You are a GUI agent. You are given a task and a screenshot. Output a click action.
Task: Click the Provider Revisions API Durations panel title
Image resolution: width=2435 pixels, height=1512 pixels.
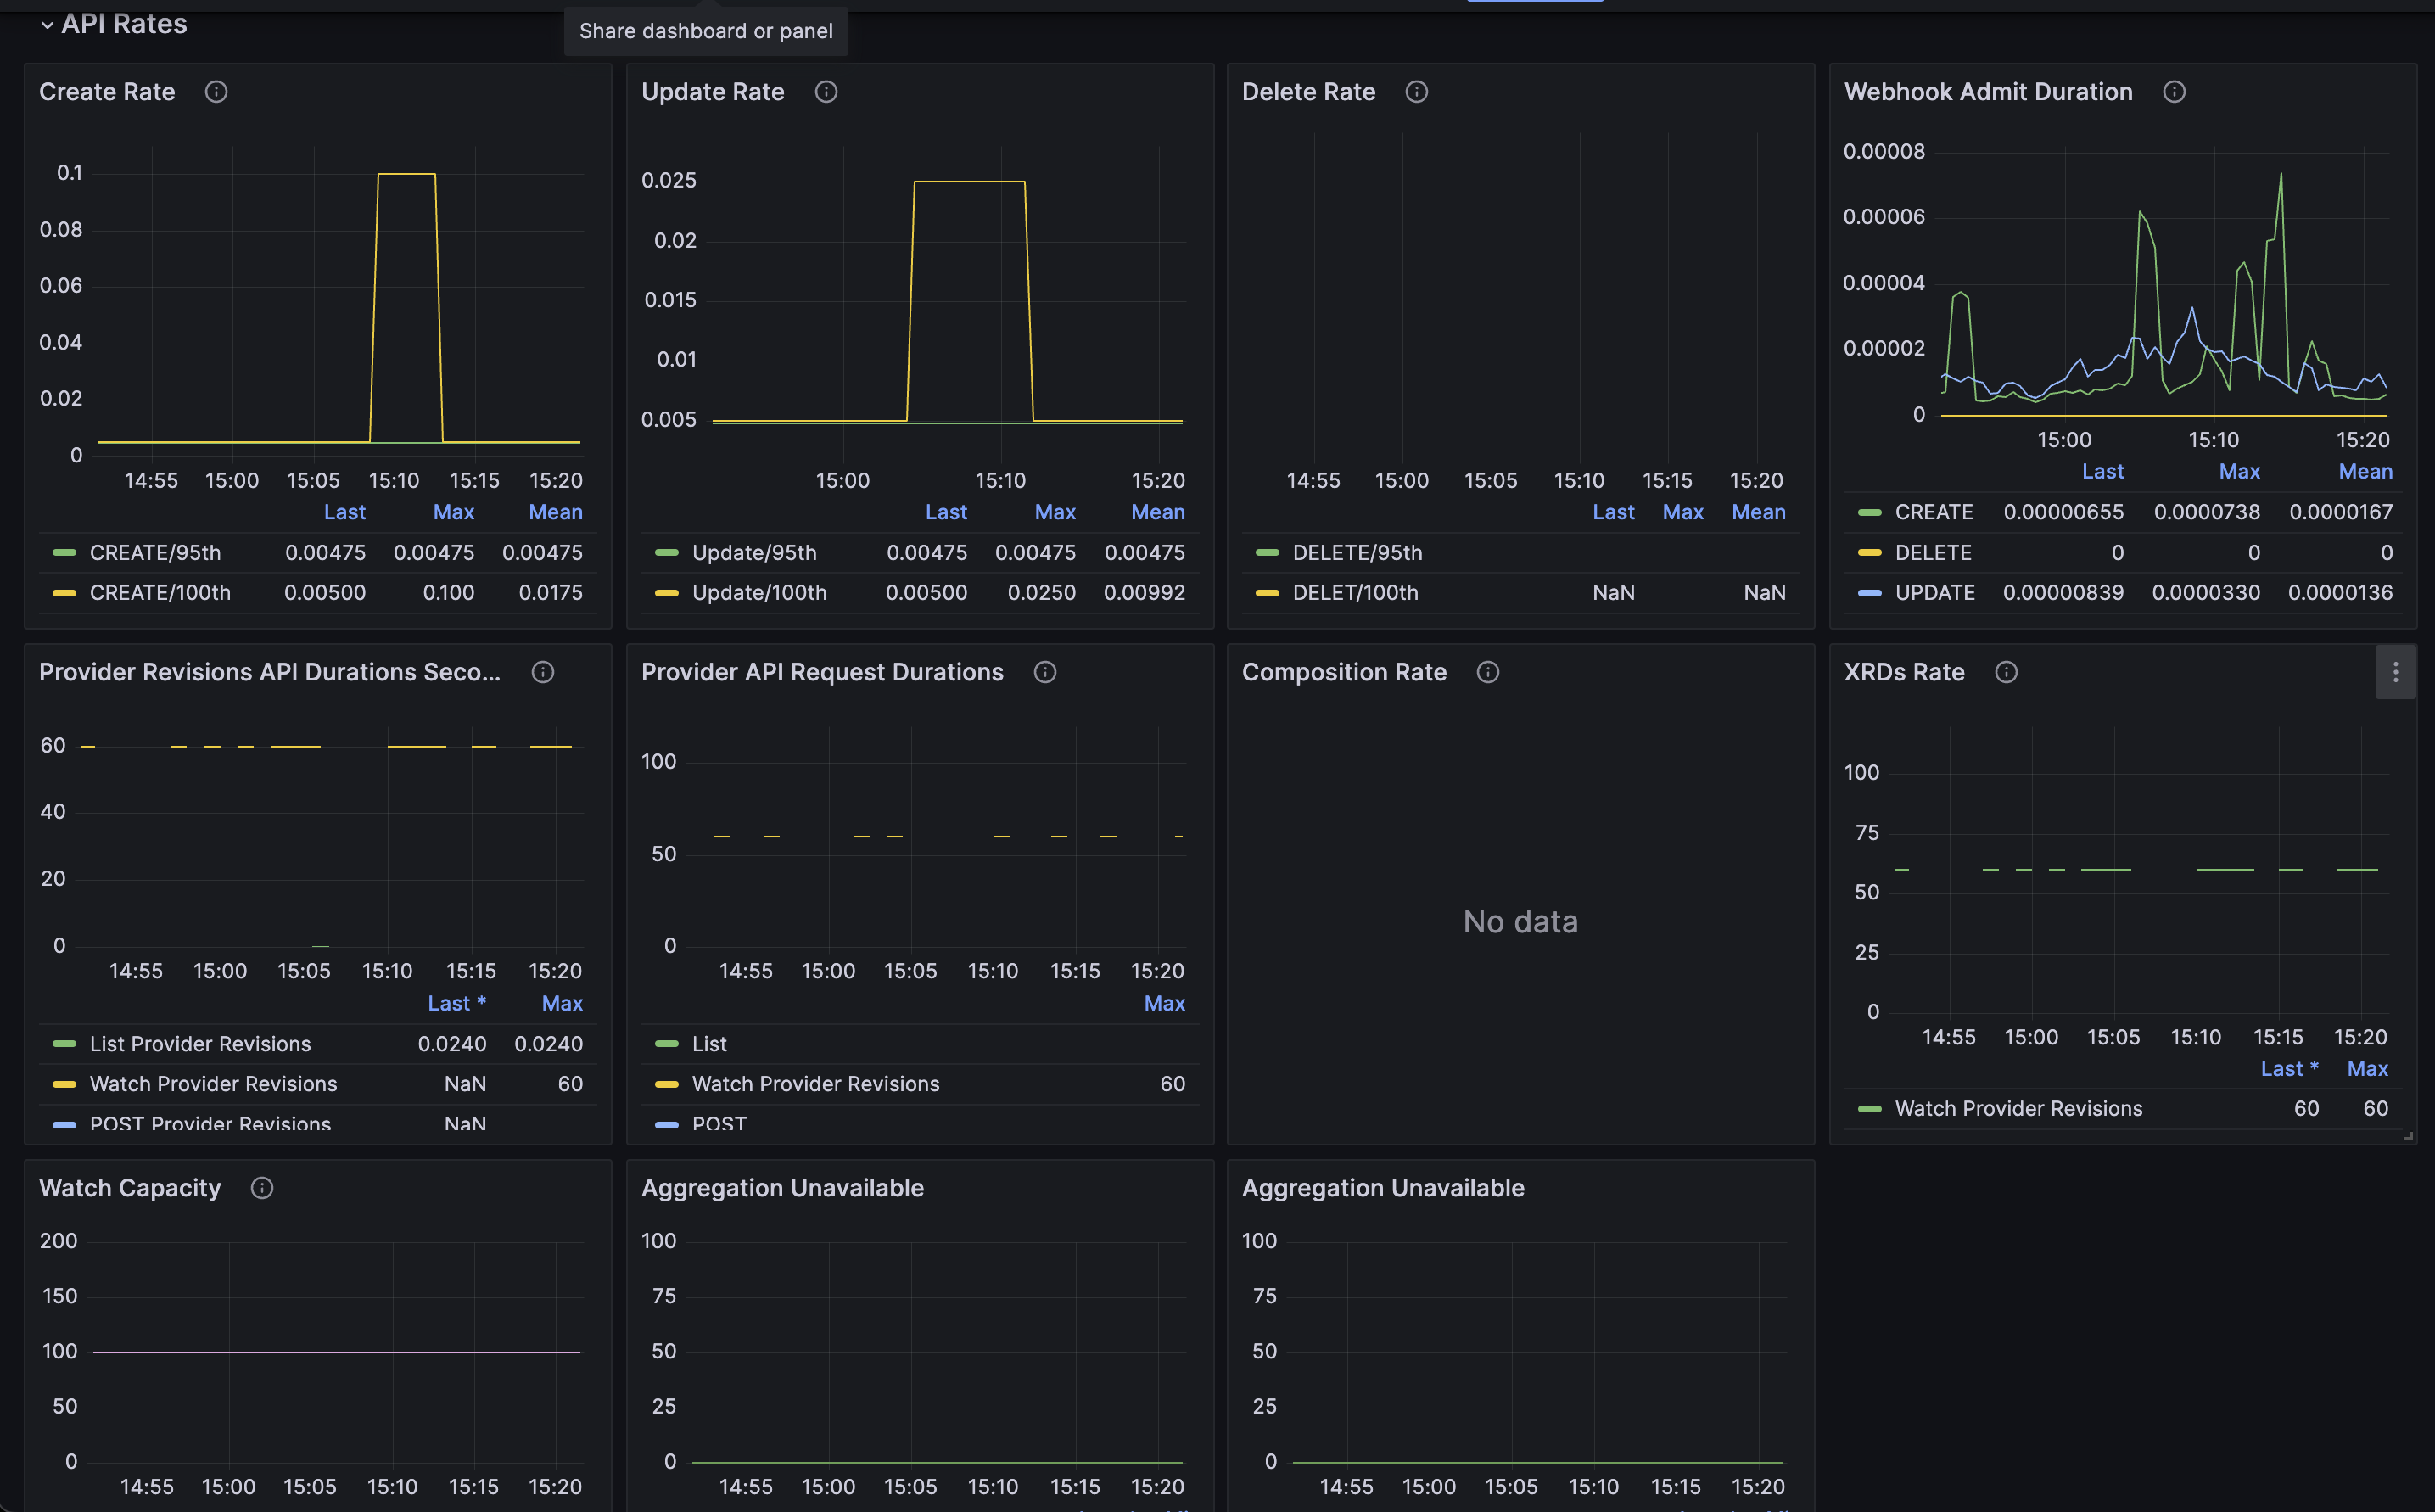coord(270,672)
